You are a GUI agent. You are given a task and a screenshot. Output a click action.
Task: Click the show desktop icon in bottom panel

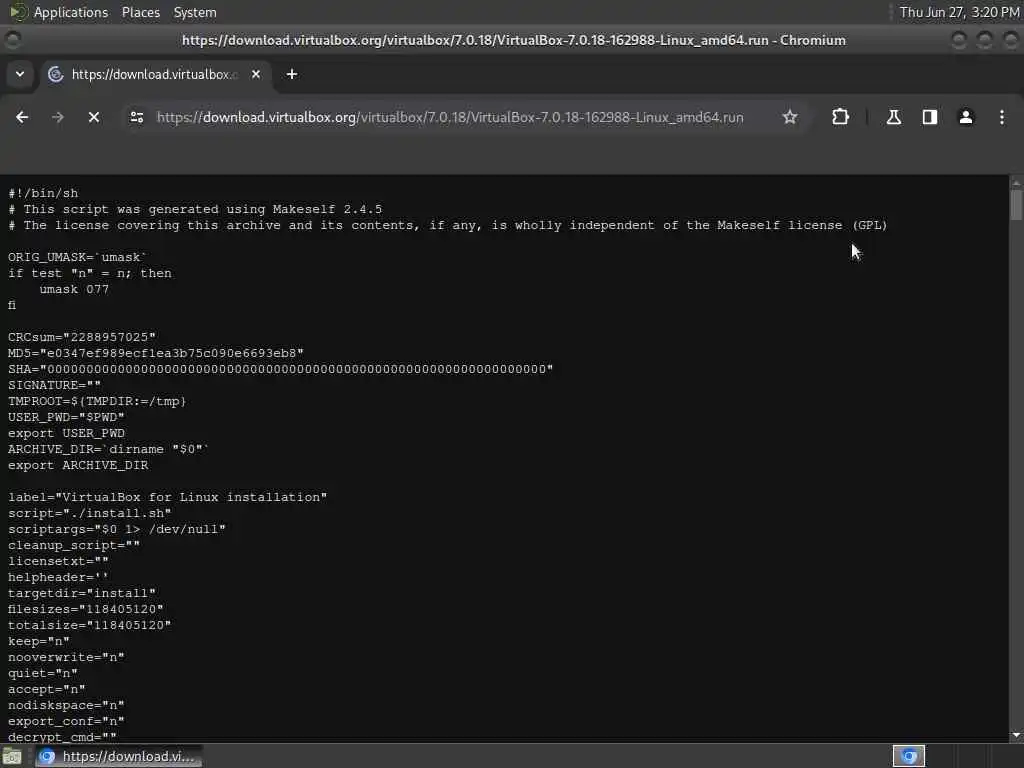click(x=12, y=756)
